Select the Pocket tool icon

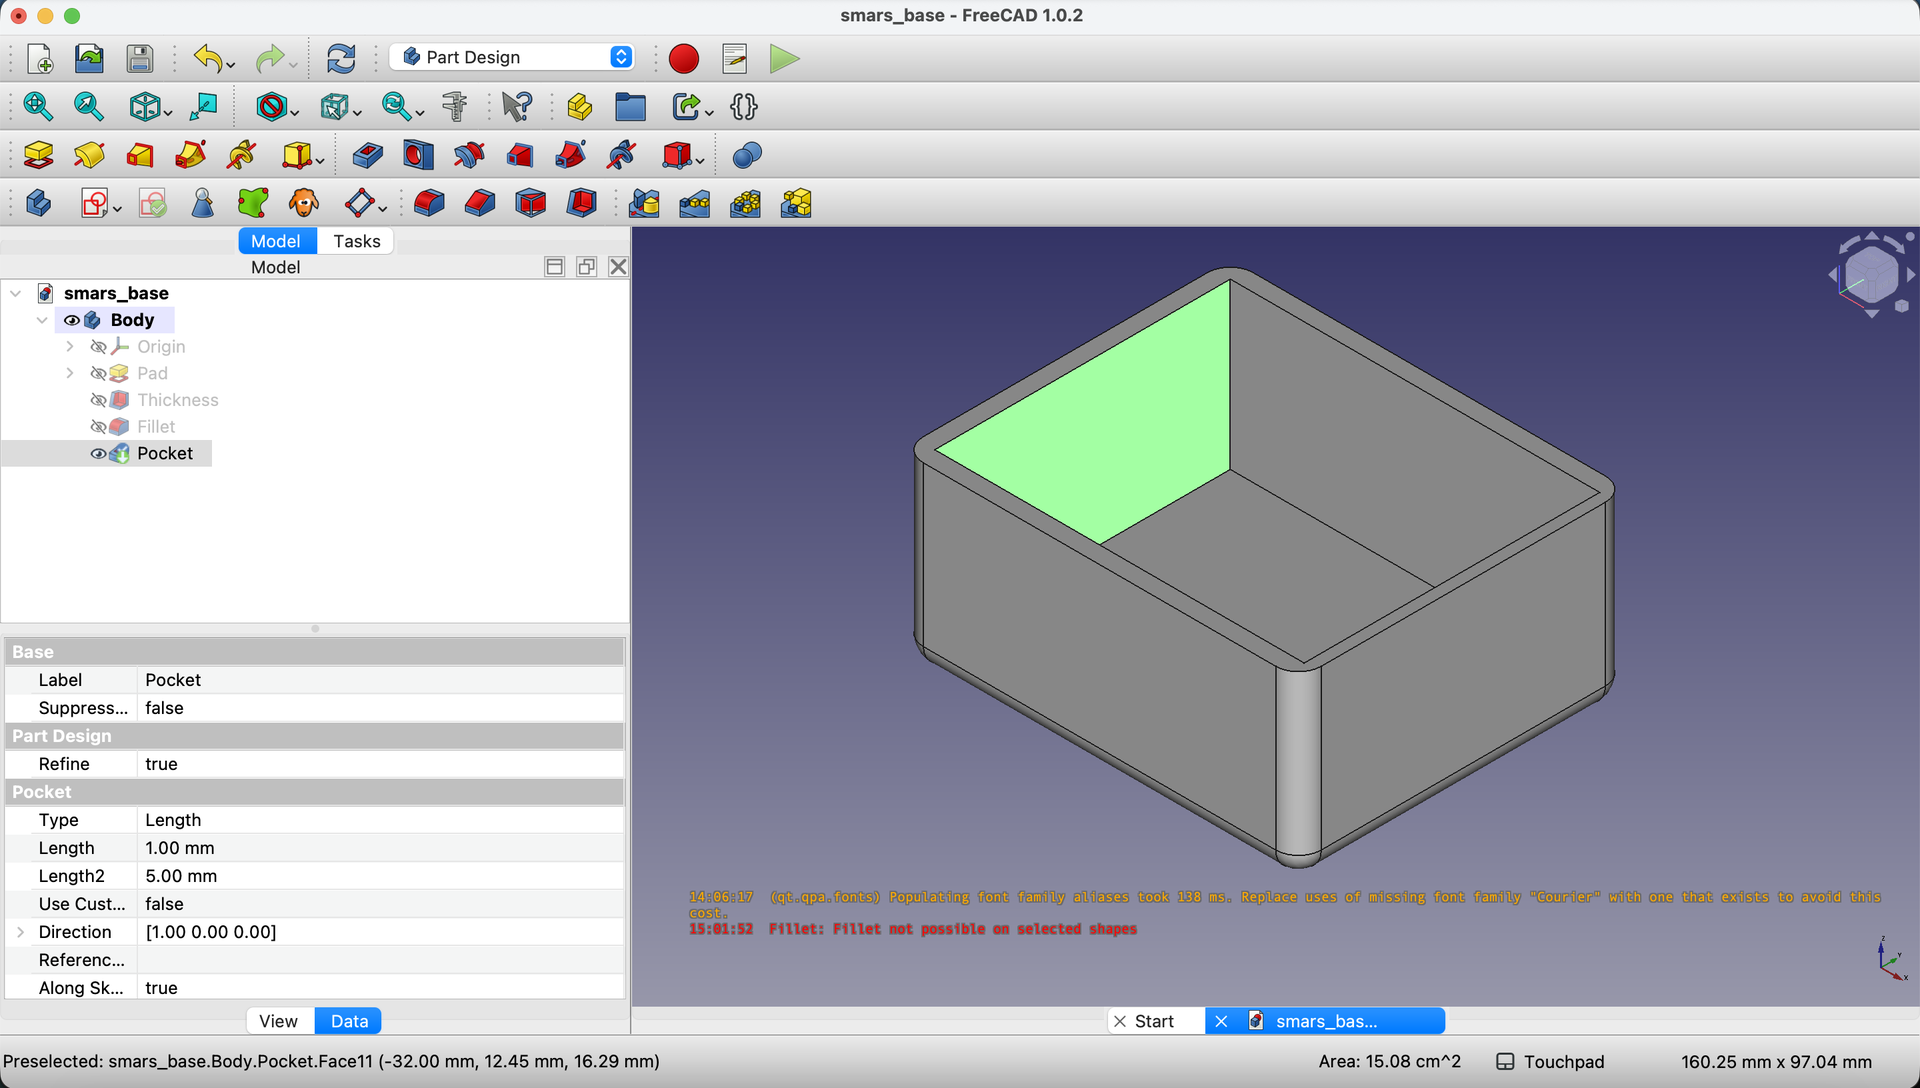pyautogui.click(x=367, y=155)
